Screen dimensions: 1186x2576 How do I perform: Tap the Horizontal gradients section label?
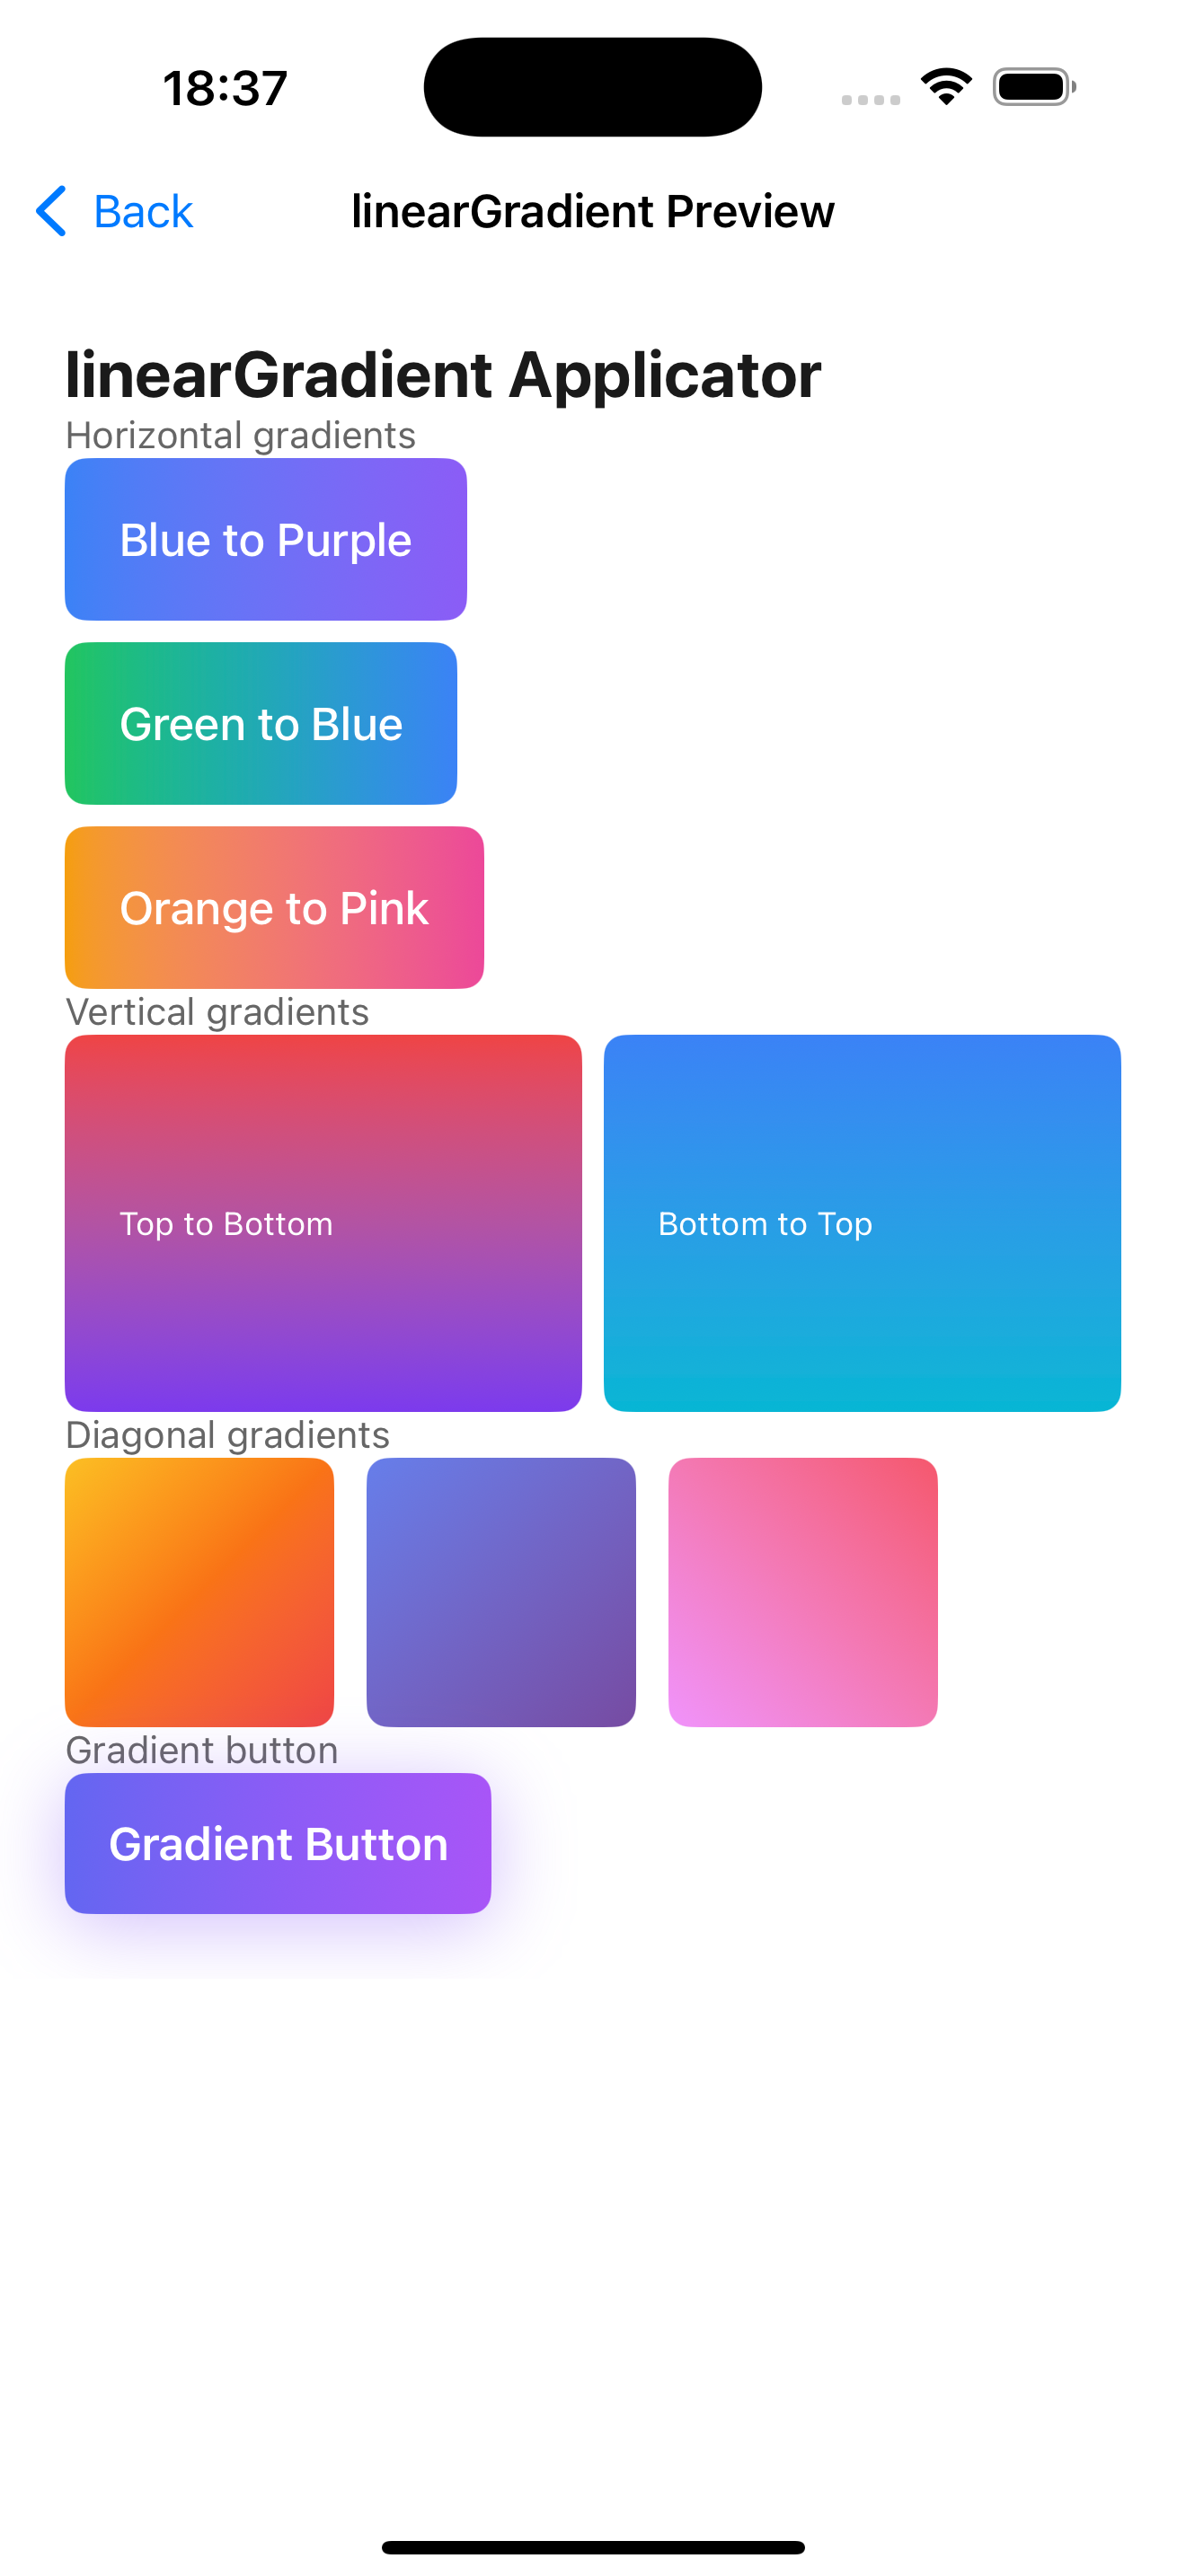pos(240,436)
